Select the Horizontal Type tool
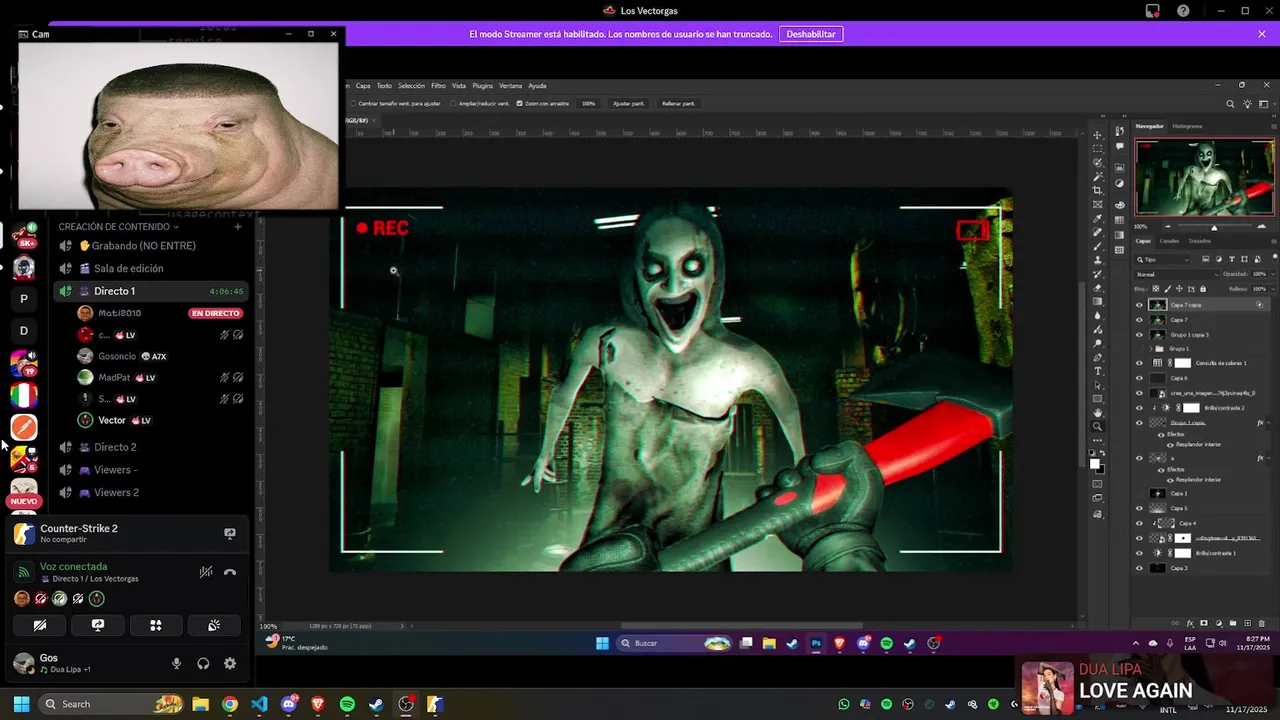The height and width of the screenshot is (720, 1280). click(1098, 371)
